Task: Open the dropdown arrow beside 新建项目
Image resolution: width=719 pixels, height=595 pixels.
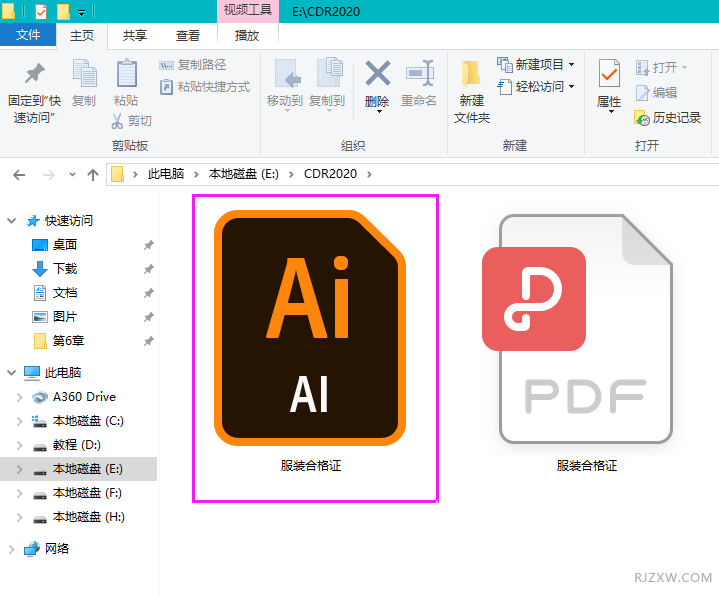Action: (x=571, y=65)
